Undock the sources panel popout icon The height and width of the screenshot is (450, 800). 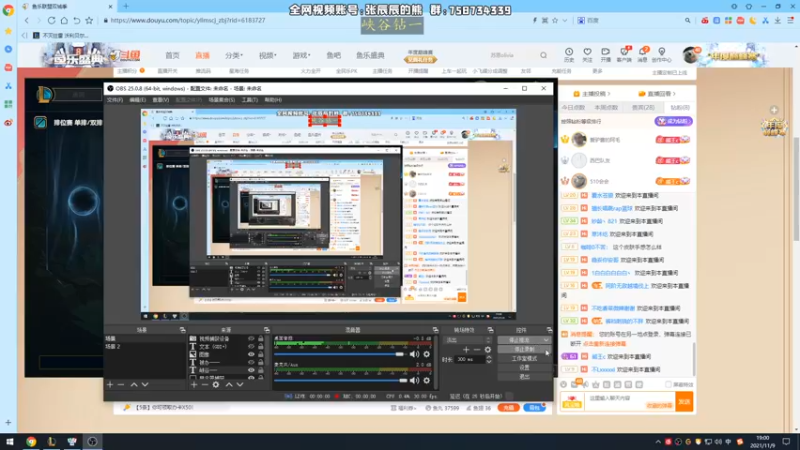[266, 330]
